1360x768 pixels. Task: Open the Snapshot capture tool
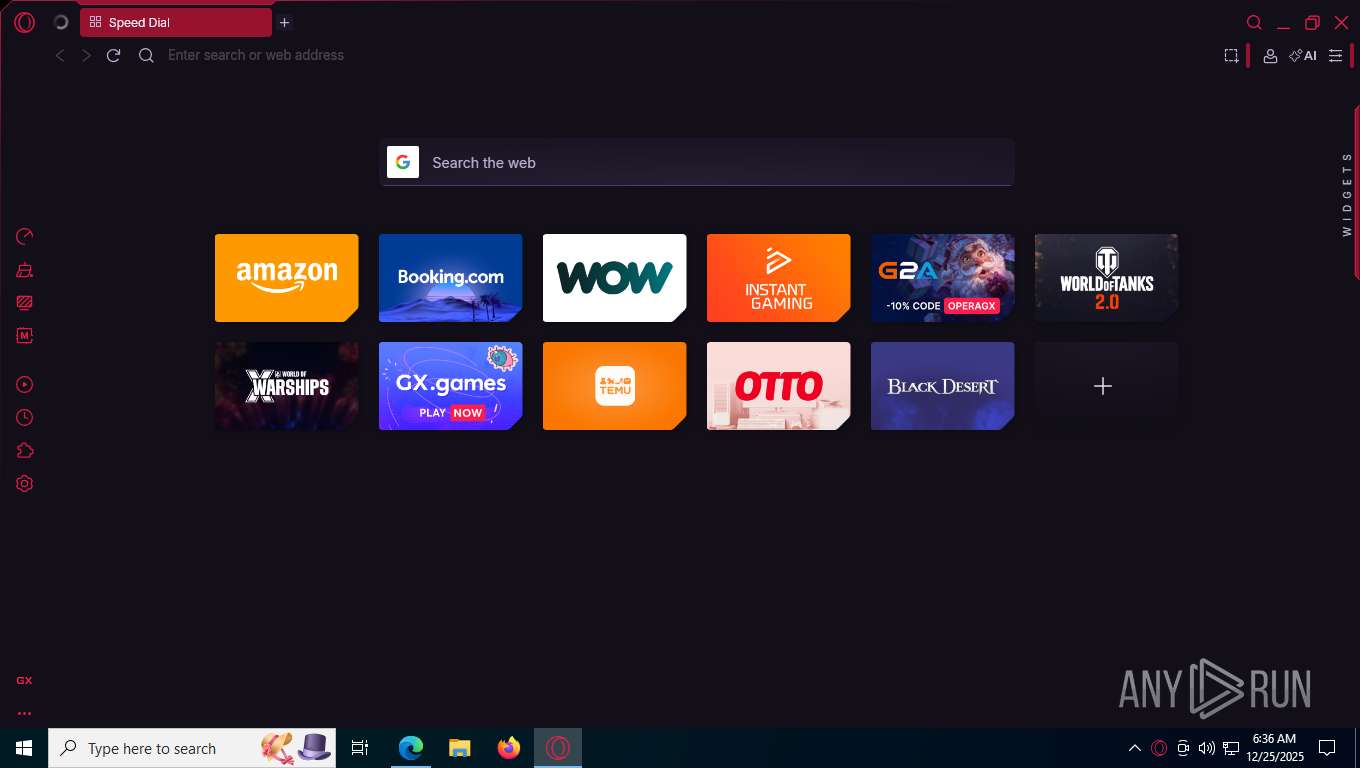click(1231, 56)
